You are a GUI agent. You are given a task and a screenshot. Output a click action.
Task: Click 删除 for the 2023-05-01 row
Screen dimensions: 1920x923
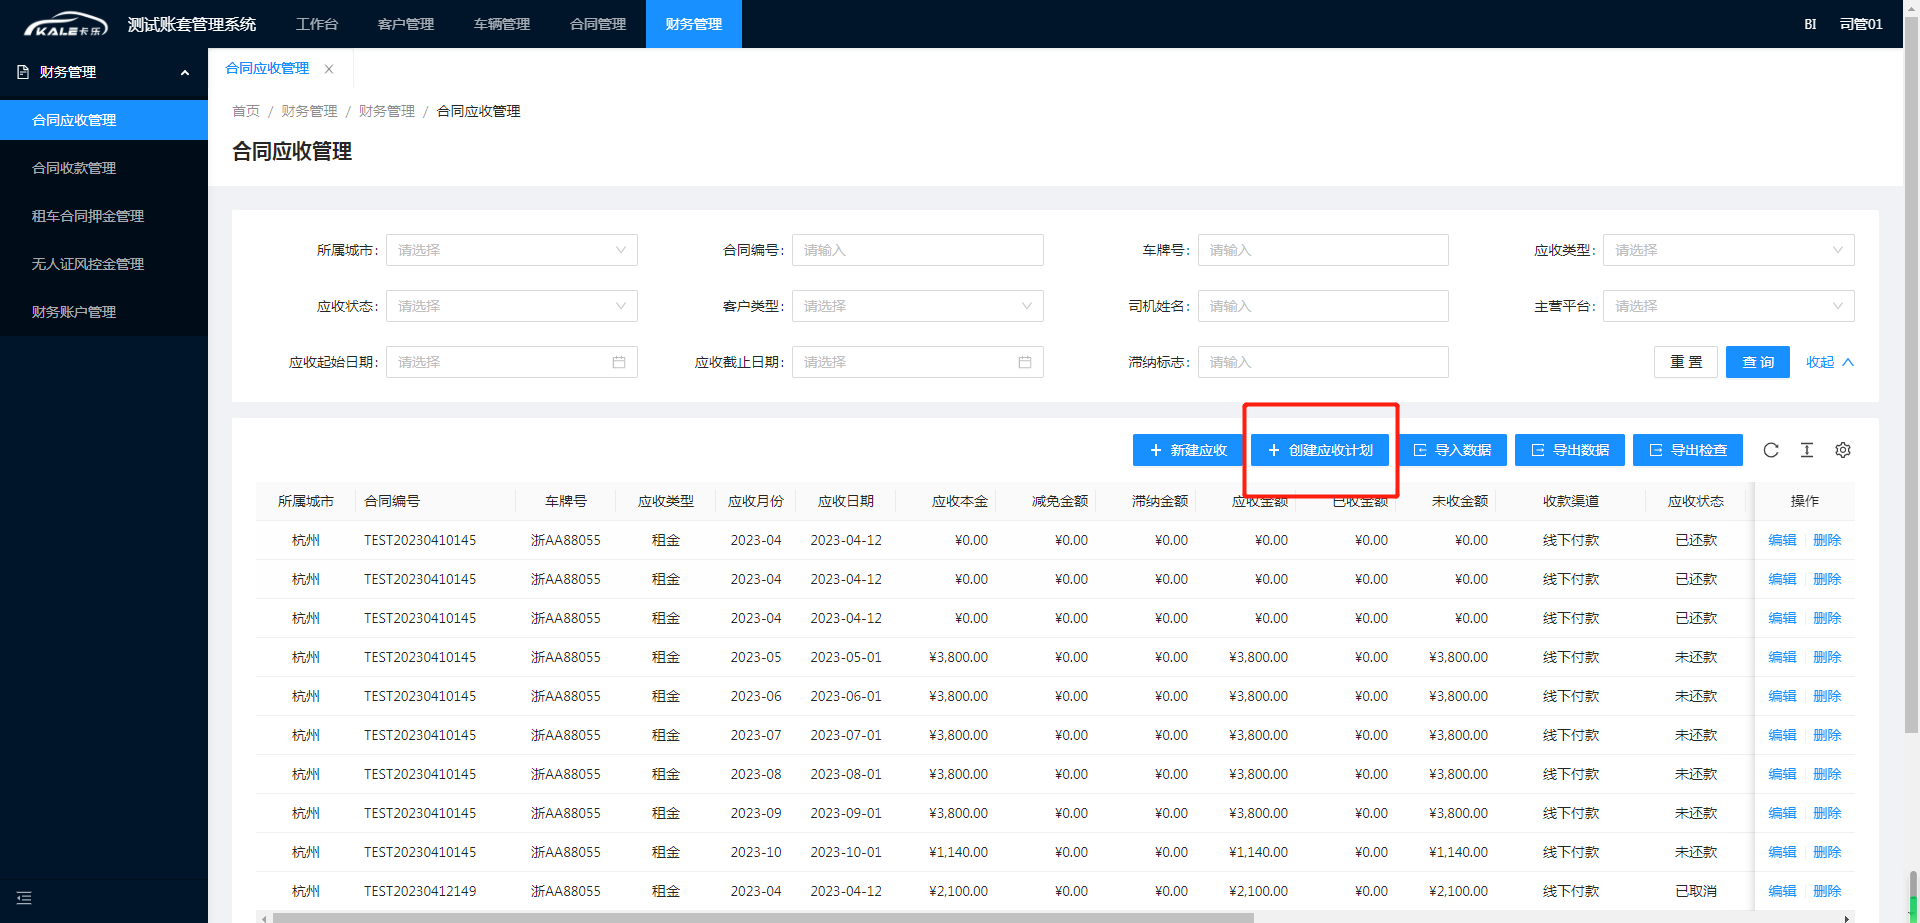[1827, 657]
